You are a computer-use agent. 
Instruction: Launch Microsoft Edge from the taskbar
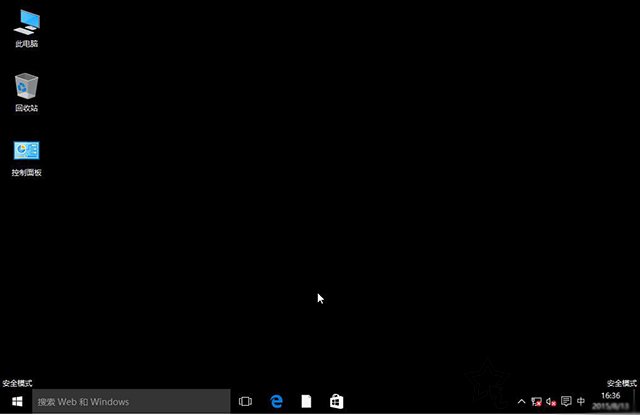point(277,402)
